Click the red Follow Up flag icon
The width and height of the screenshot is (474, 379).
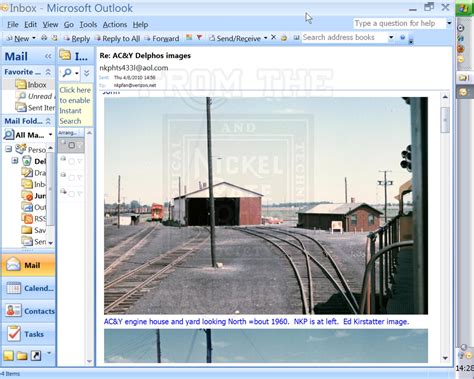point(199,37)
